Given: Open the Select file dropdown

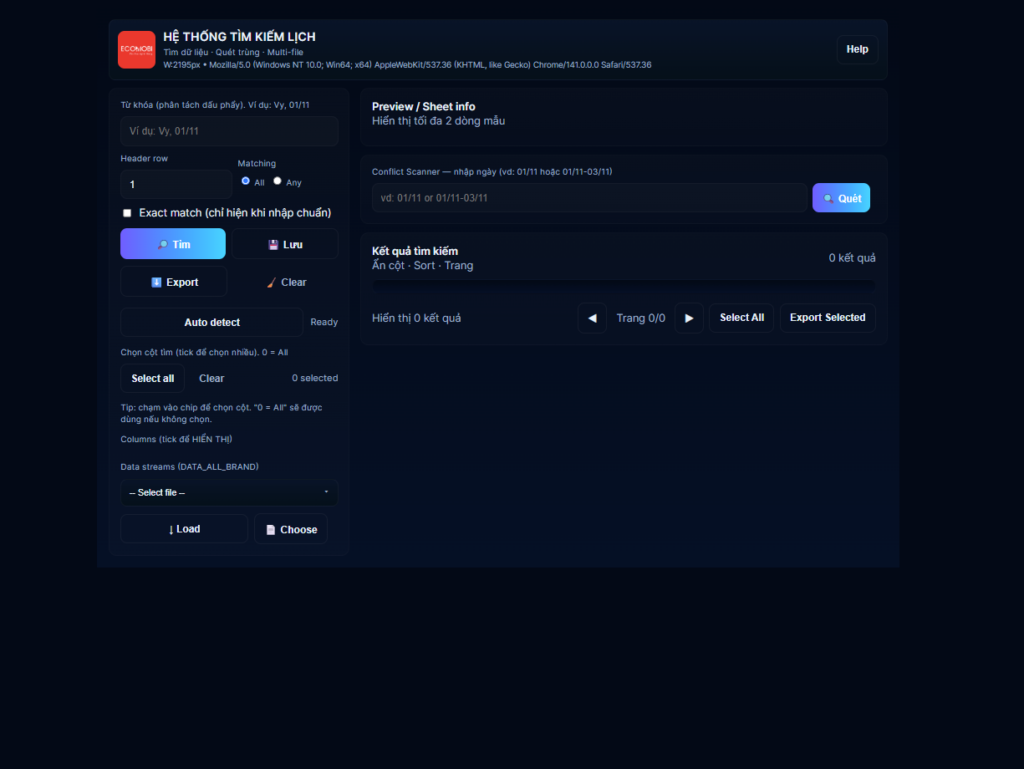Looking at the screenshot, I should (229, 492).
